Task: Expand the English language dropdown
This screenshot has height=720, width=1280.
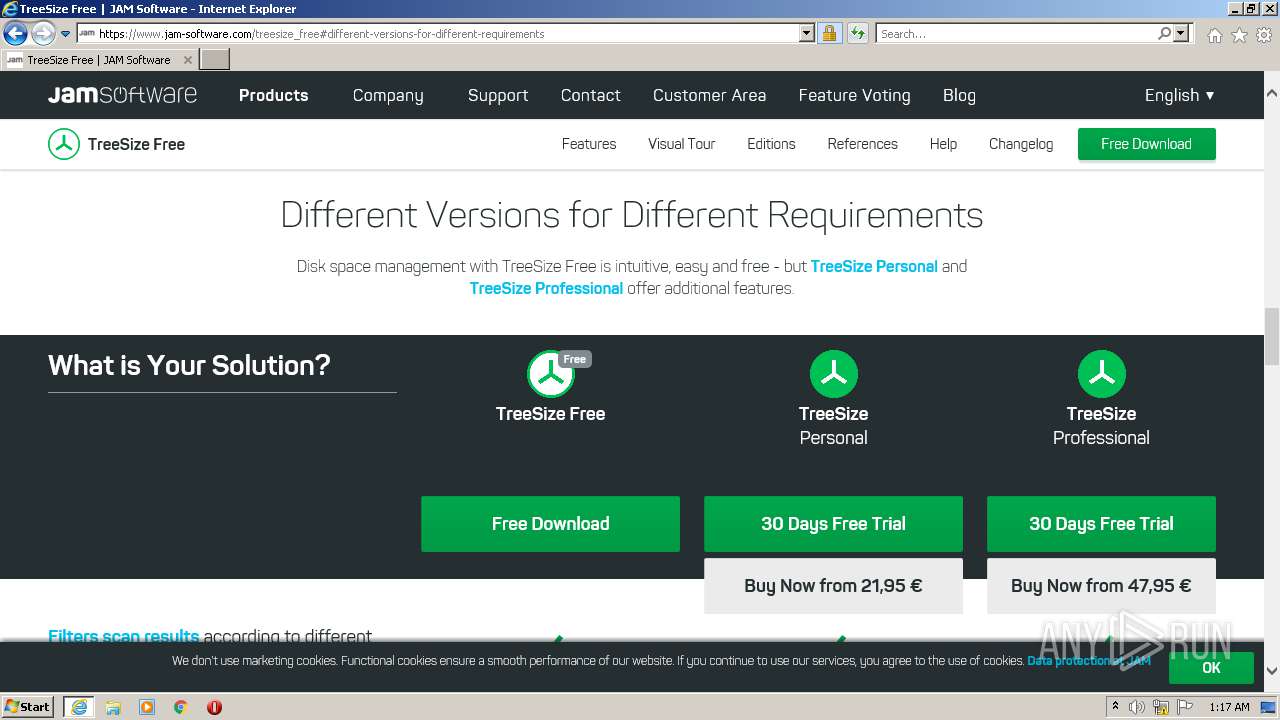Action: (x=1179, y=95)
